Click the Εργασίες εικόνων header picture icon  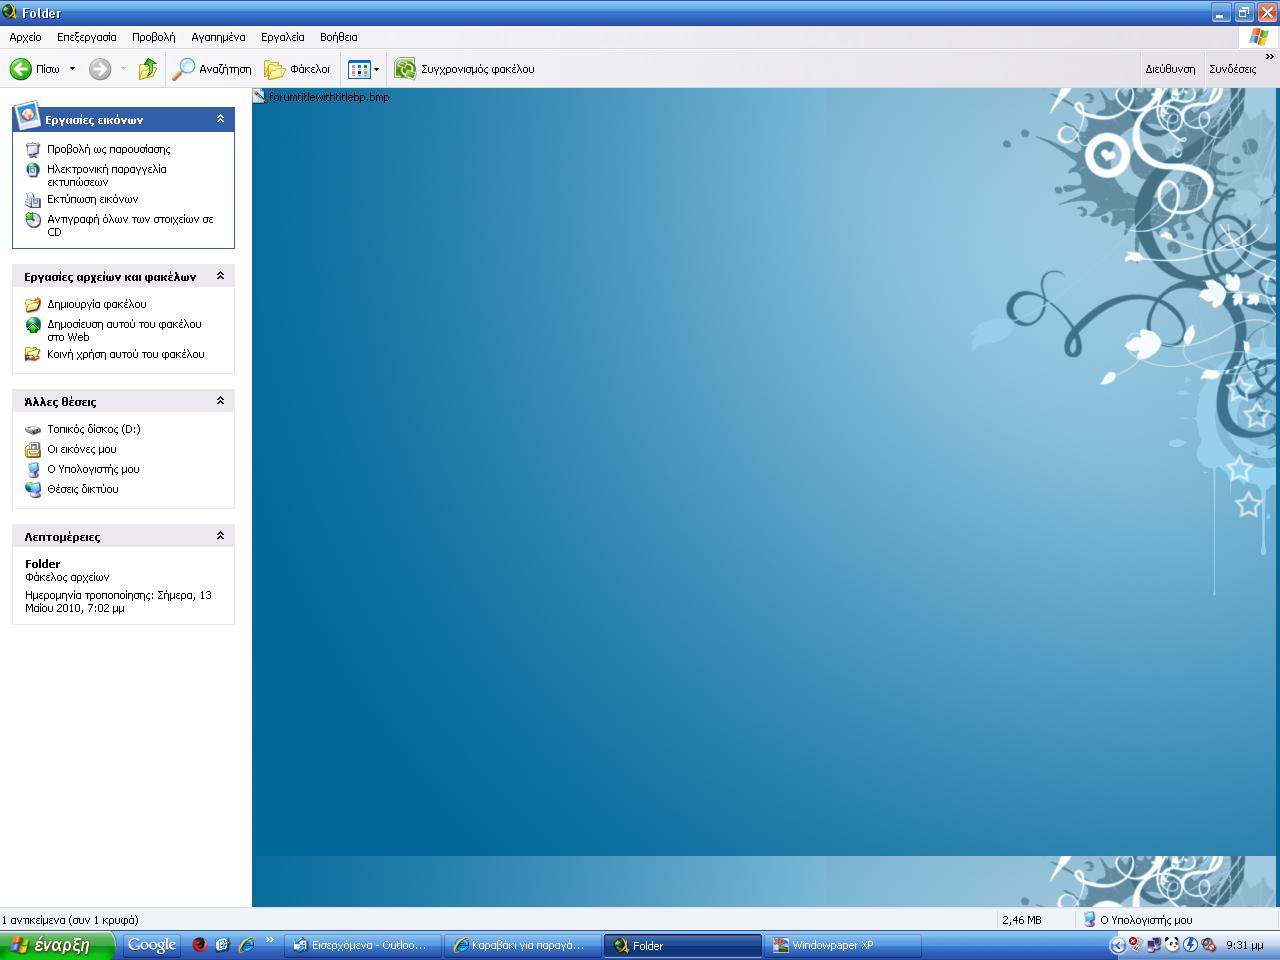tap(27, 115)
